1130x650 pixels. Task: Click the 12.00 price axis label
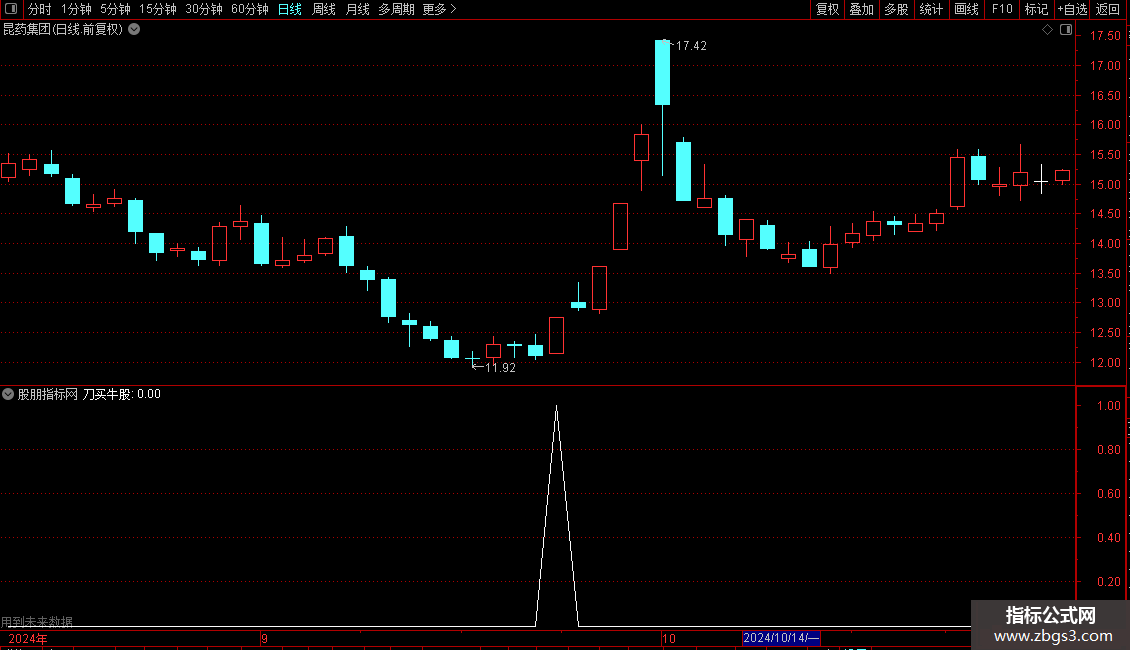[1105, 362]
